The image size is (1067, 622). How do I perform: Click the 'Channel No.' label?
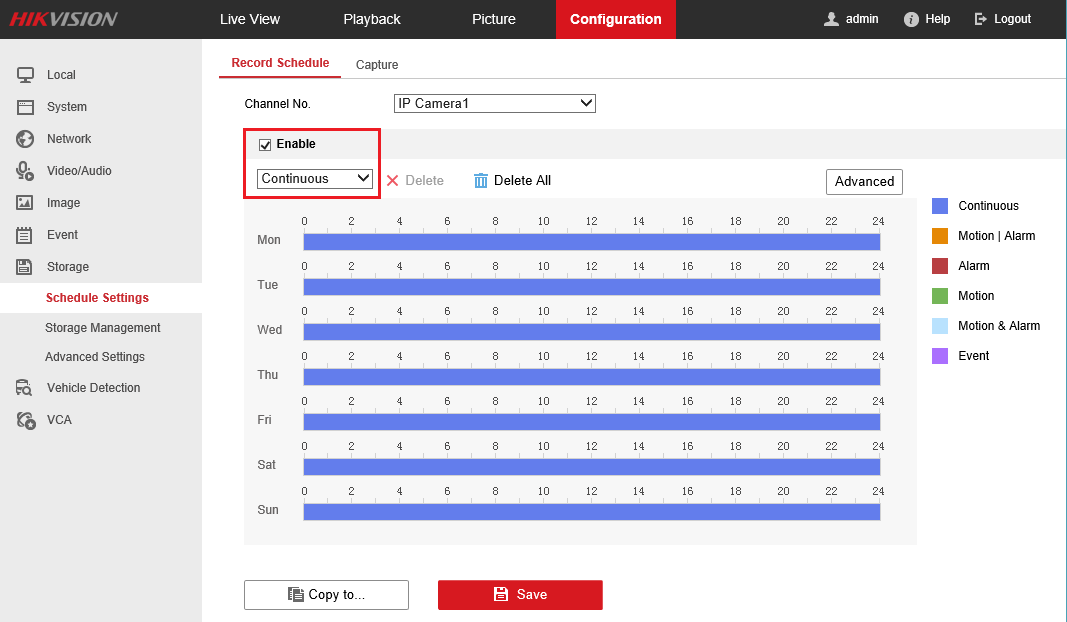278,104
